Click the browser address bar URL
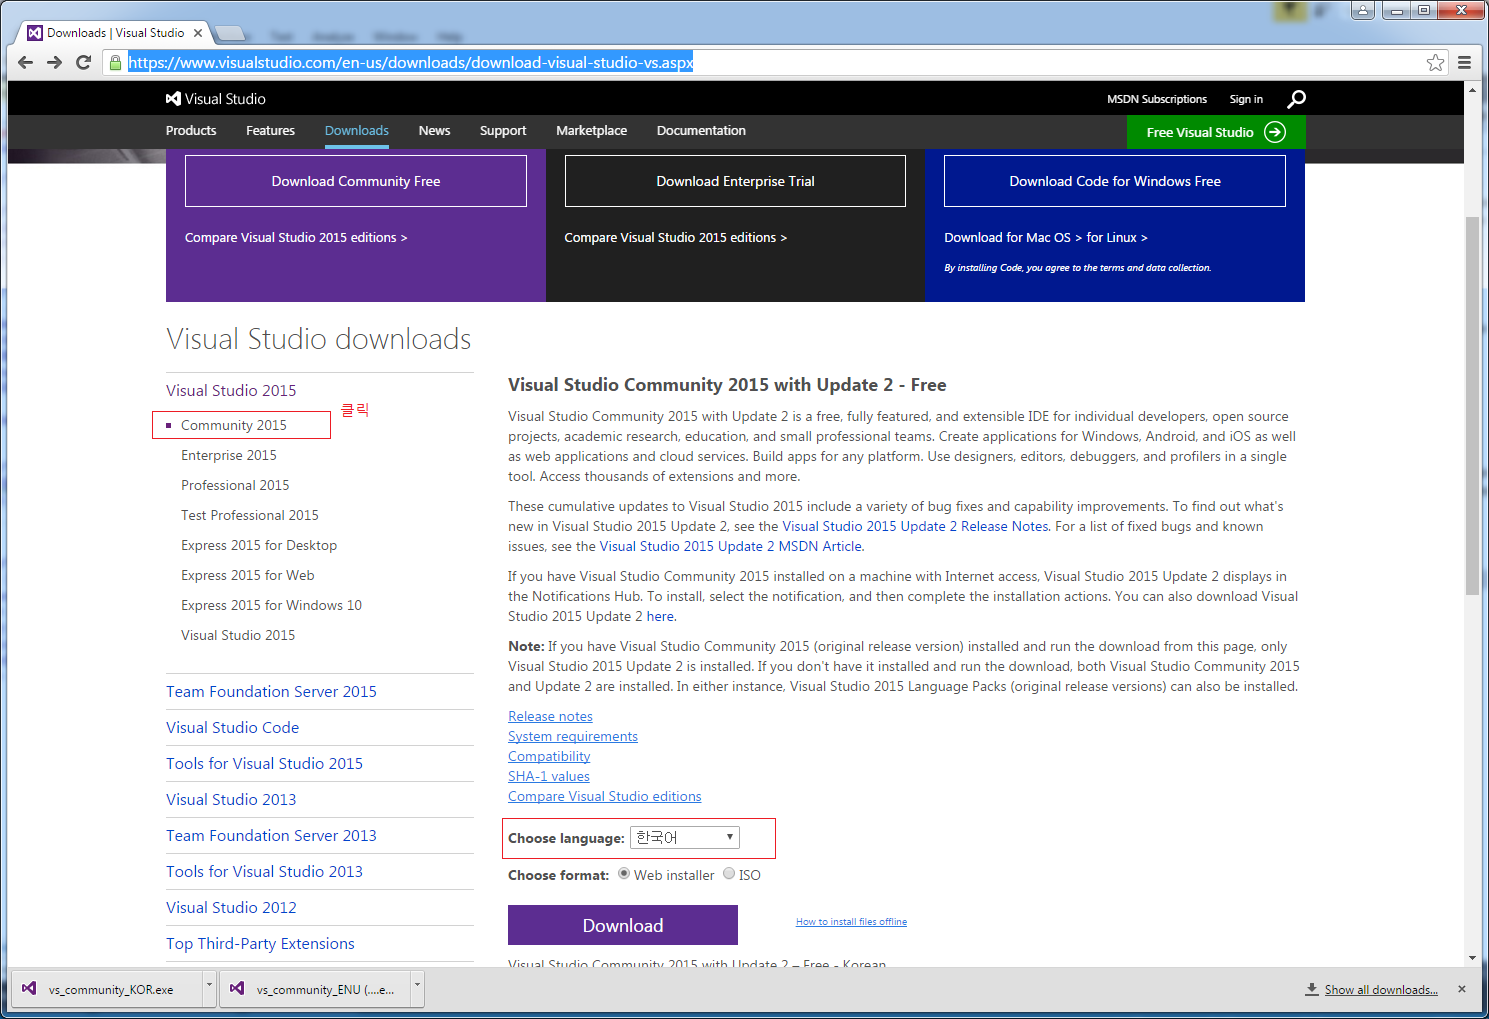 coord(411,62)
